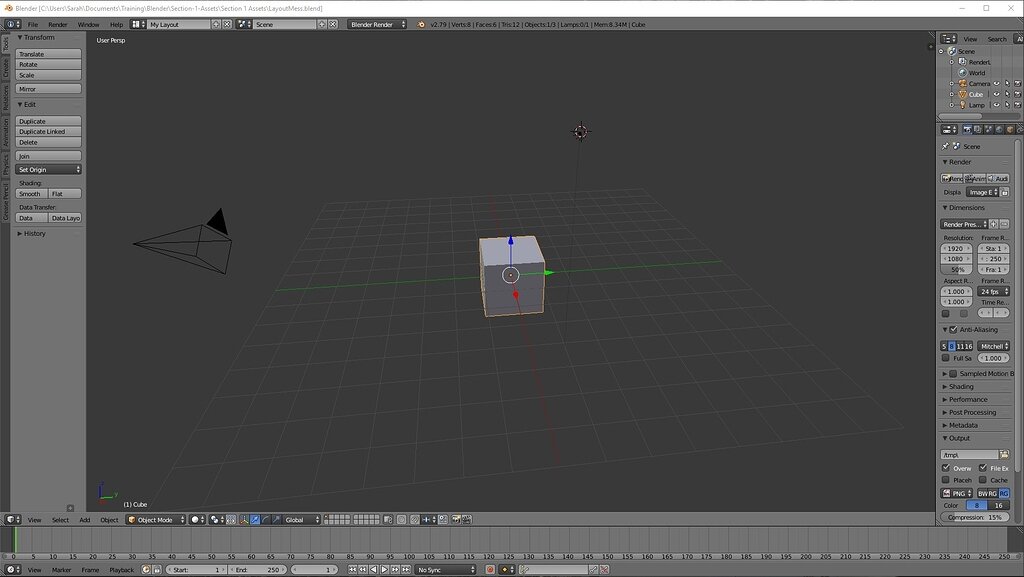
Task: Click the World icon in the Outliner
Action: click(x=963, y=72)
